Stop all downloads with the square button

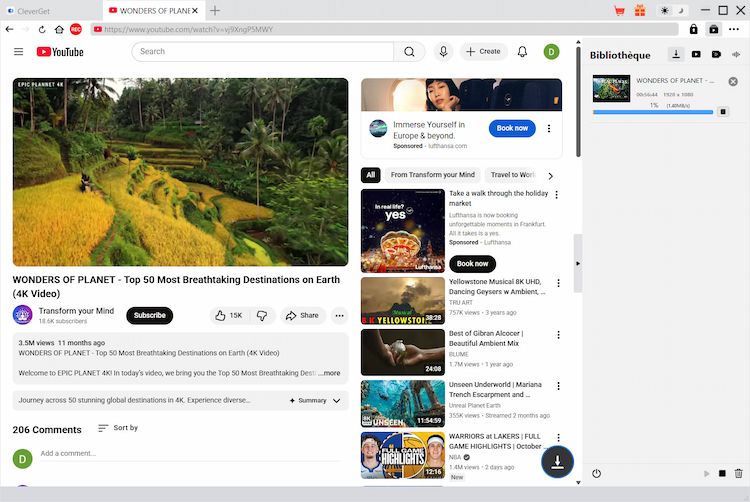723,473
